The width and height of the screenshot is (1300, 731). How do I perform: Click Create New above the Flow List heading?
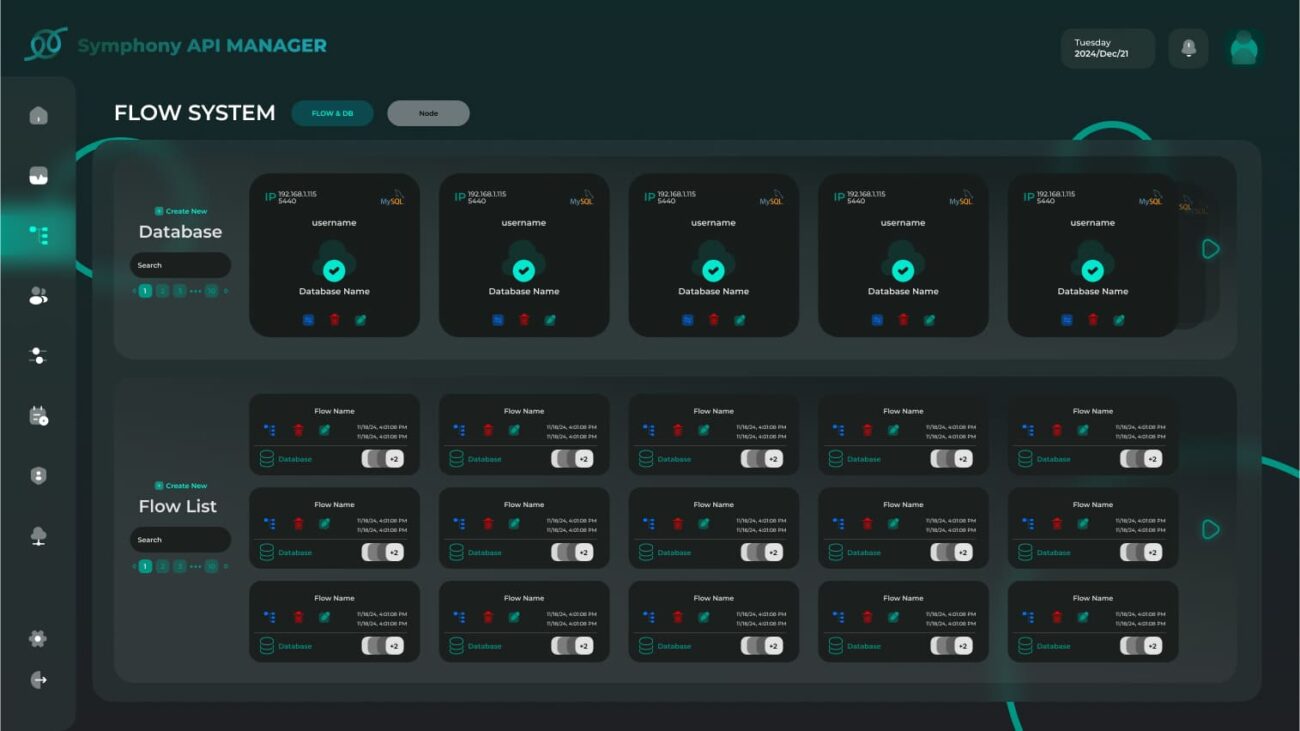tap(181, 485)
